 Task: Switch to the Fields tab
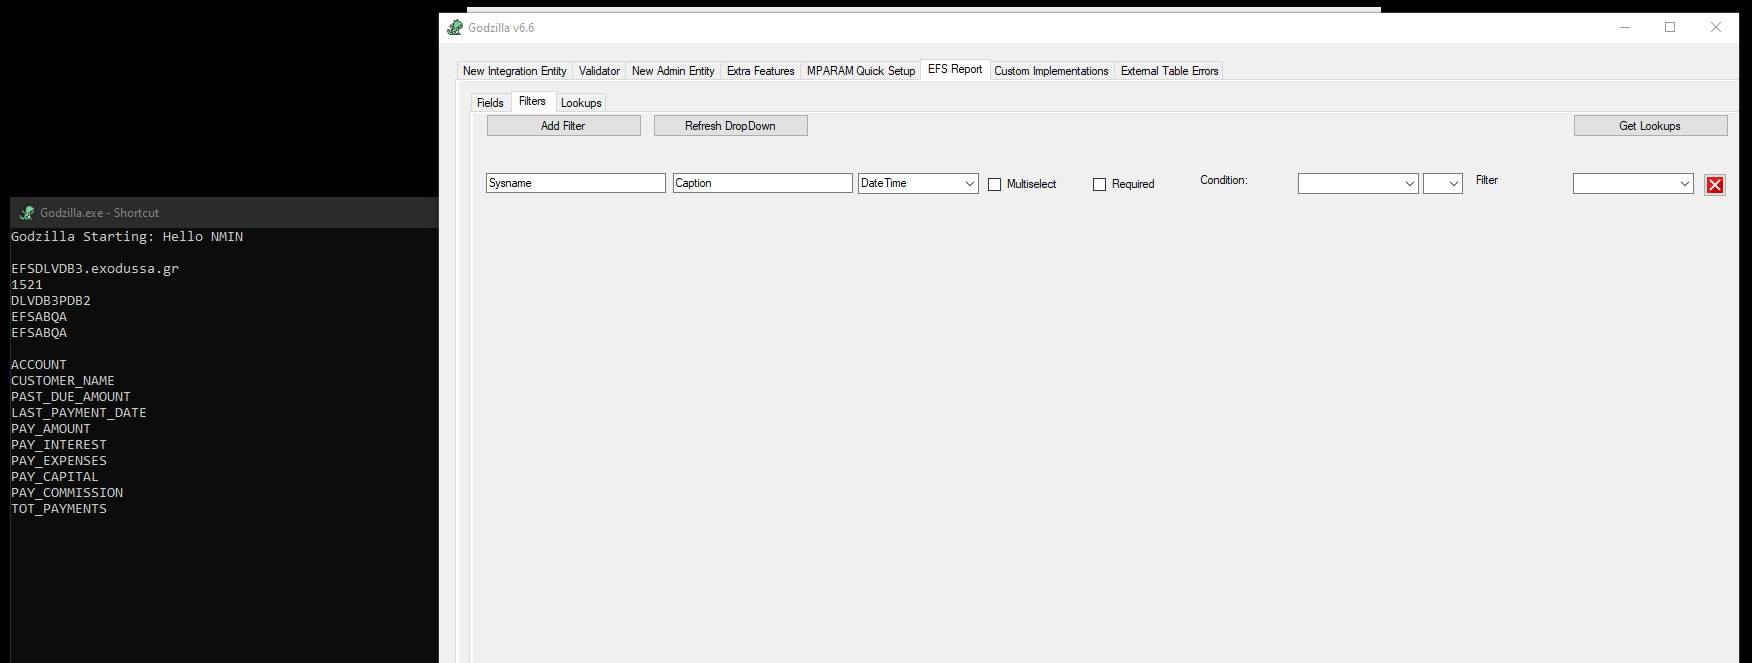click(490, 103)
